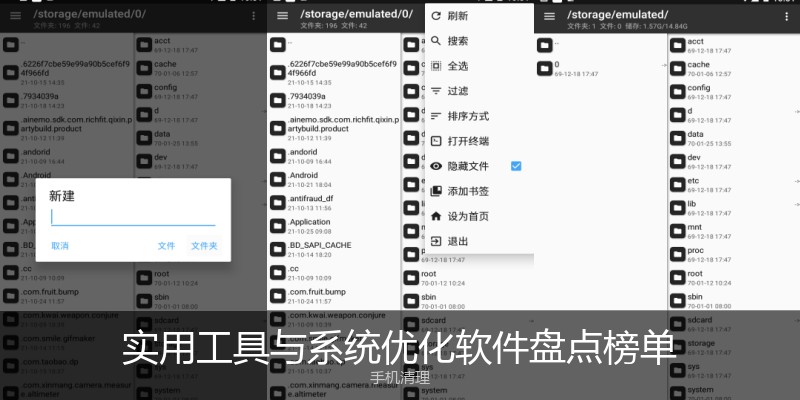Viewport: 800px width, 400px height.
Task: Select .cc folder in left screenshot
Action: click(x=67, y=272)
